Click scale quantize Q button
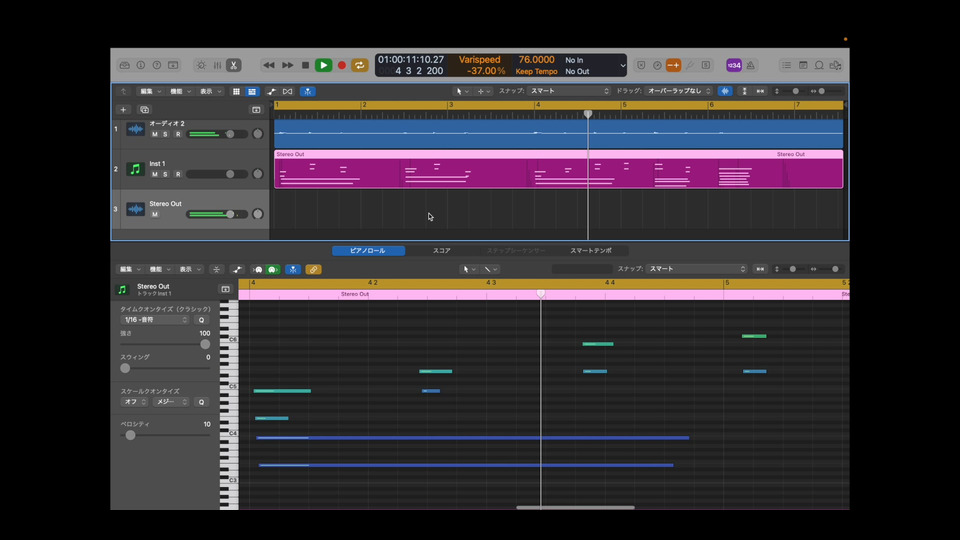The image size is (960, 540). (x=201, y=402)
